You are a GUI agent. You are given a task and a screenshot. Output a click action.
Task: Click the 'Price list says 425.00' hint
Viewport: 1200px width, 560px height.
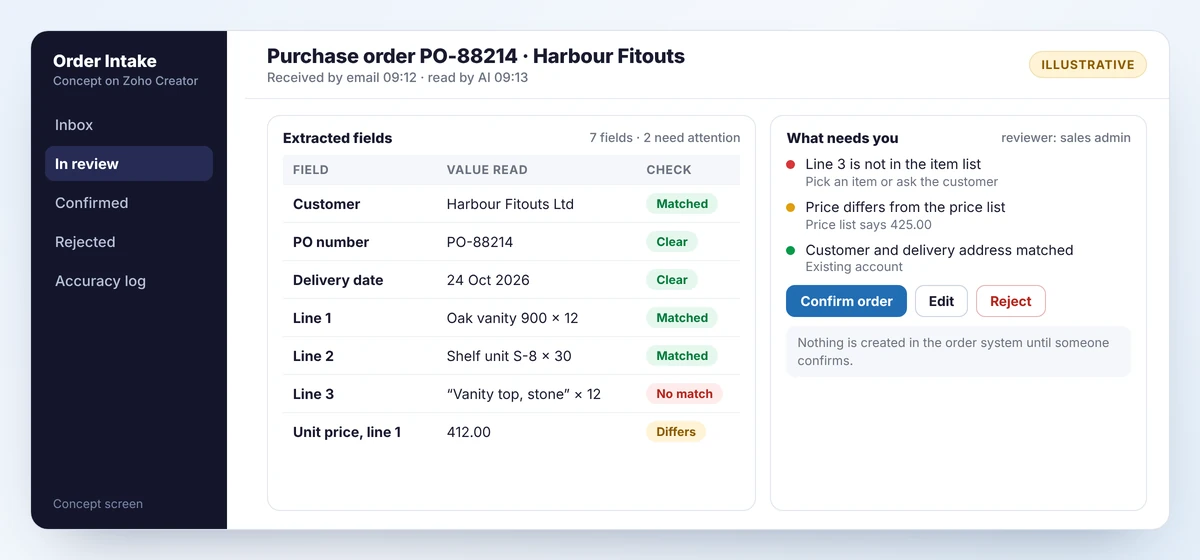(868, 225)
